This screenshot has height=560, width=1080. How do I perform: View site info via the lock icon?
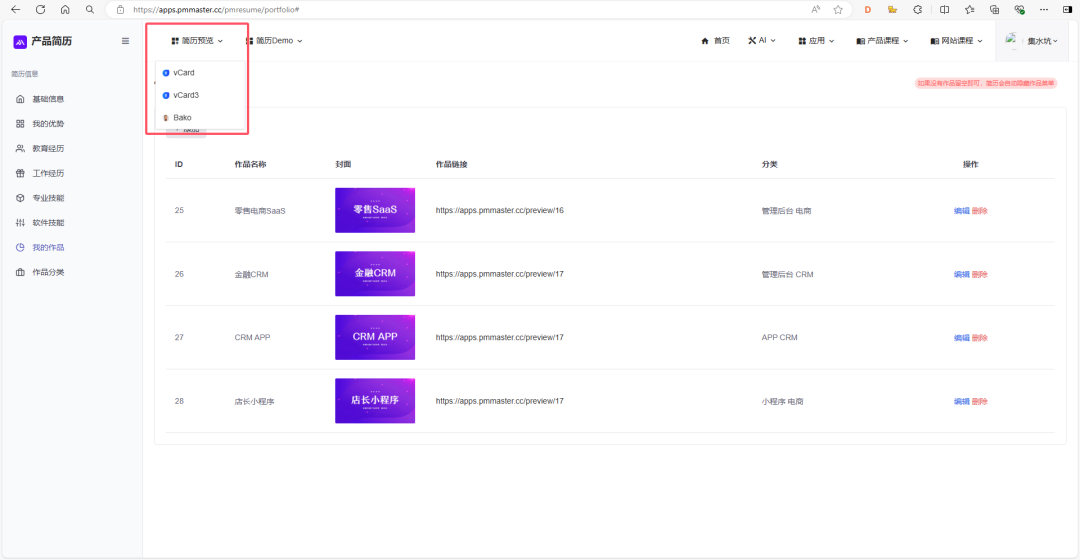[x=121, y=10]
